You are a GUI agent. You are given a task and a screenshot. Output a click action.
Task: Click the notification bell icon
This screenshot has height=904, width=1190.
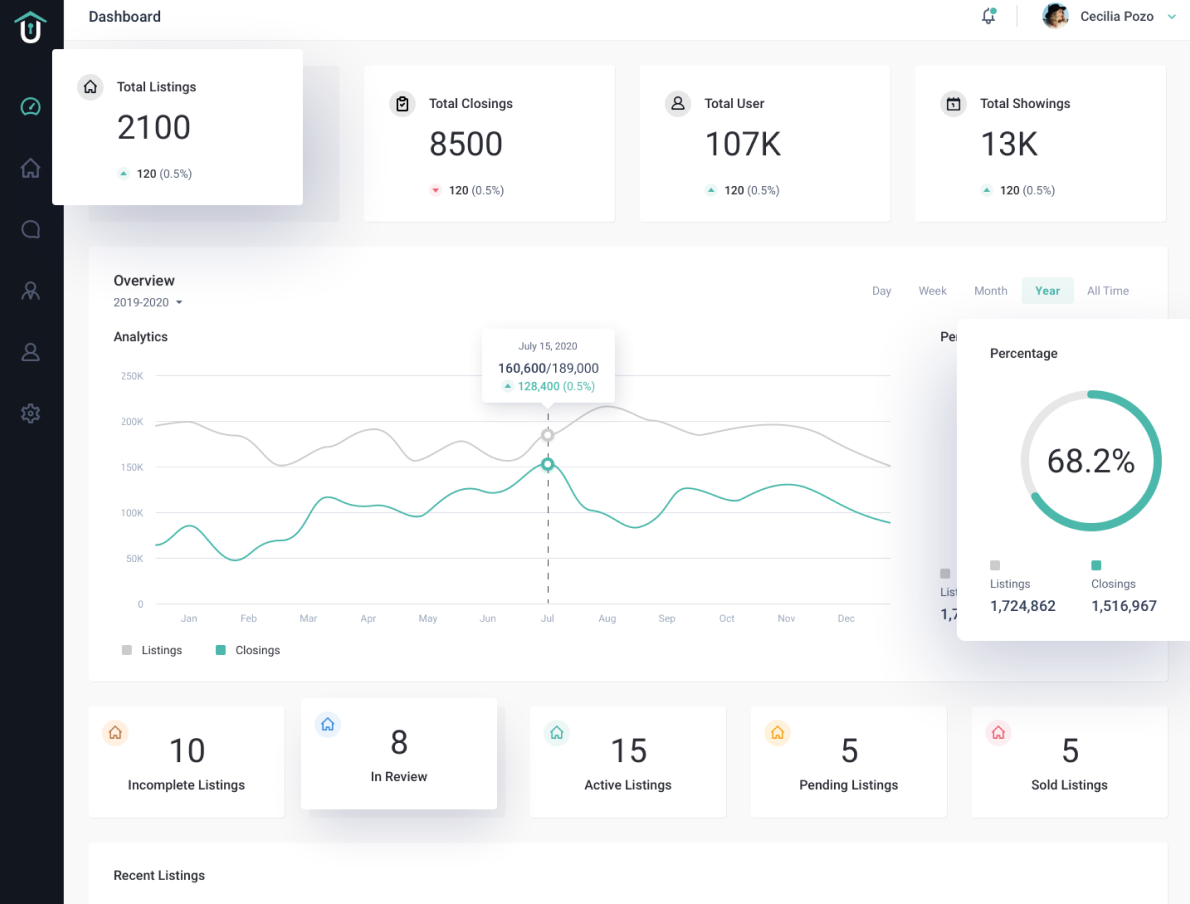click(988, 16)
